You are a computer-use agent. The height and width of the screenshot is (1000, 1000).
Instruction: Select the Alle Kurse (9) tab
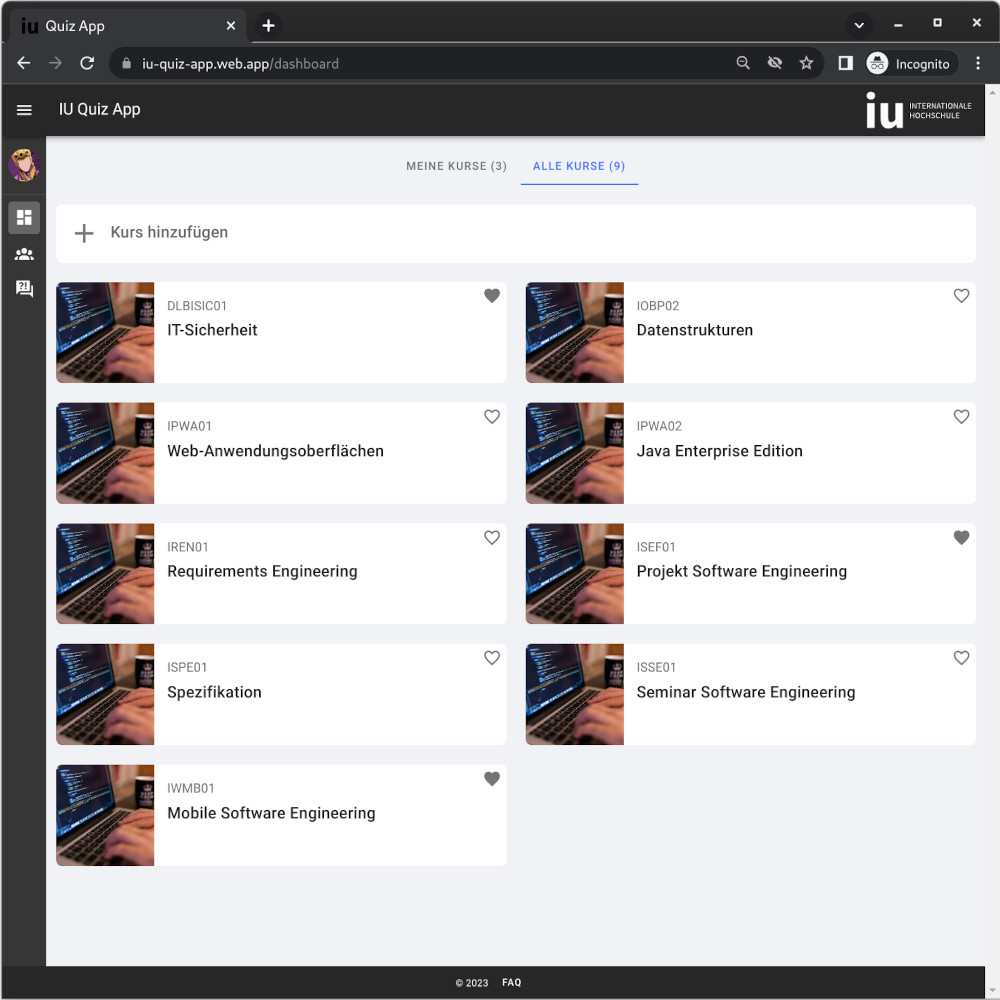click(x=579, y=166)
